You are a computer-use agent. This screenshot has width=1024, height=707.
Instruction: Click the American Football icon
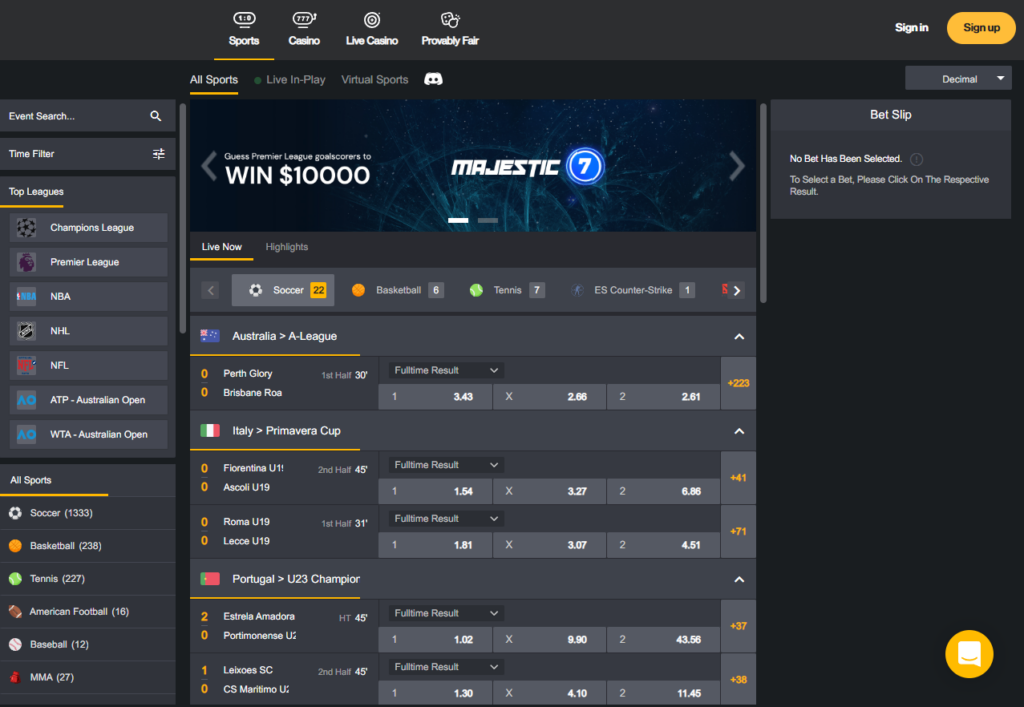point(15,612)
